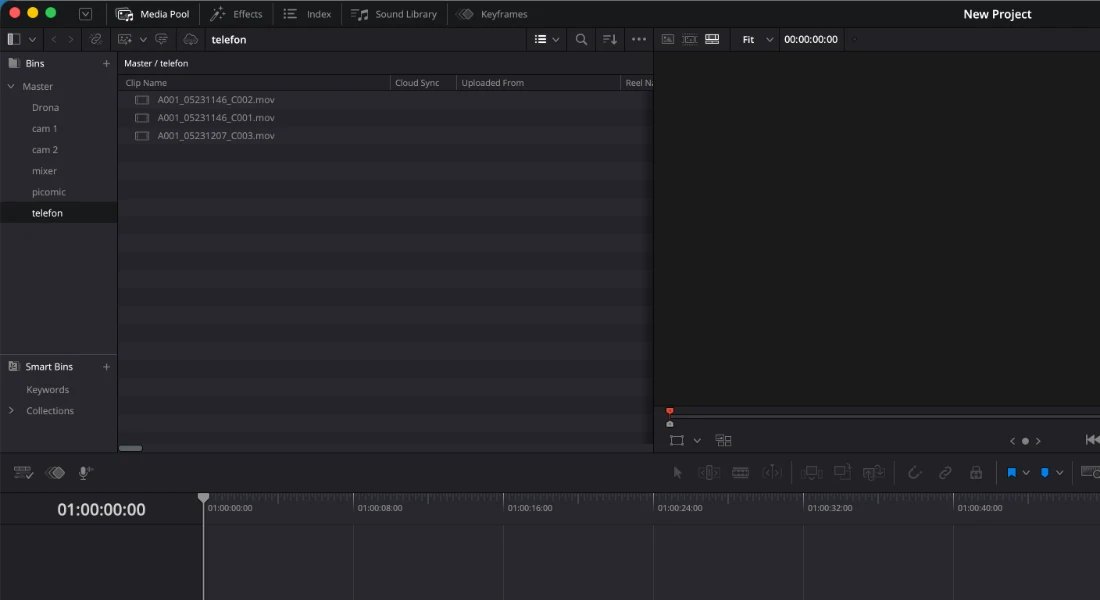The height and width of the screenshot is (600, 1100).
Task: Click the voiceover microphone icon
Action: click(86, 472)
